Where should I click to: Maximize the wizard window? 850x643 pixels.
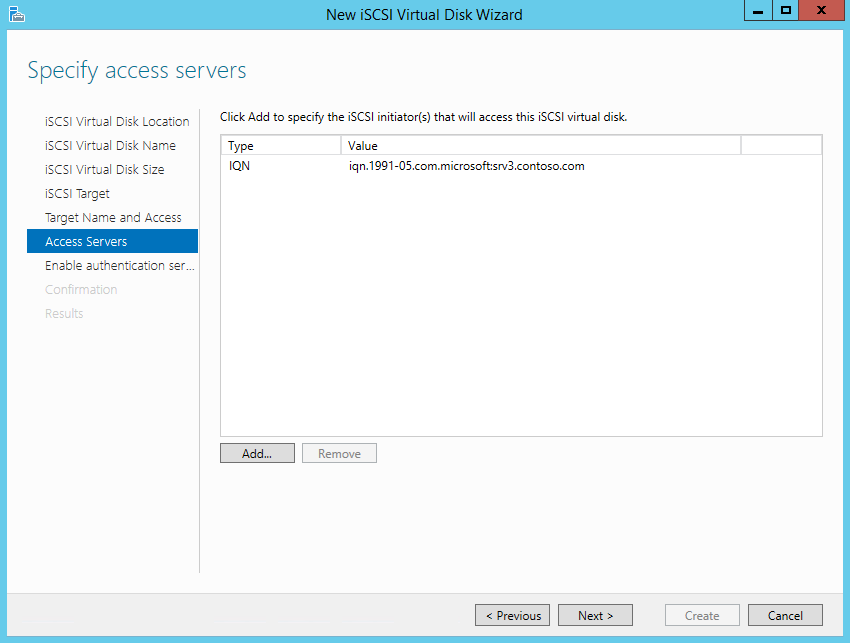(x=785, y=11)
